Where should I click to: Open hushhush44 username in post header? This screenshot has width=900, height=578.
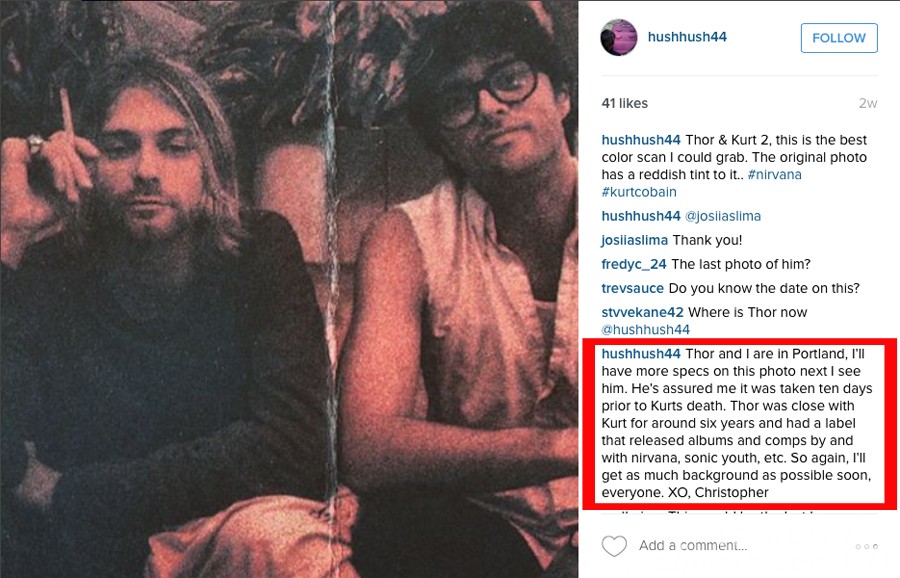pos(687,37)
